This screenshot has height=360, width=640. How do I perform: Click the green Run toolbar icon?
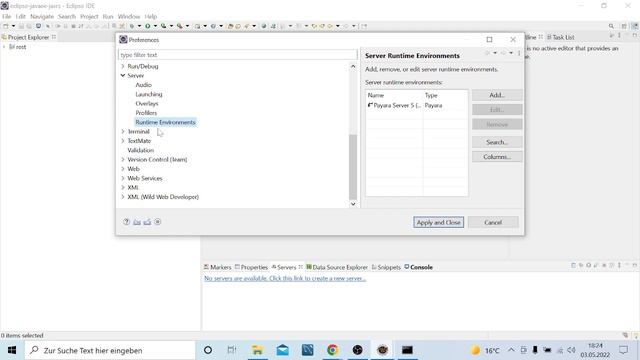[x=147, y=26]
